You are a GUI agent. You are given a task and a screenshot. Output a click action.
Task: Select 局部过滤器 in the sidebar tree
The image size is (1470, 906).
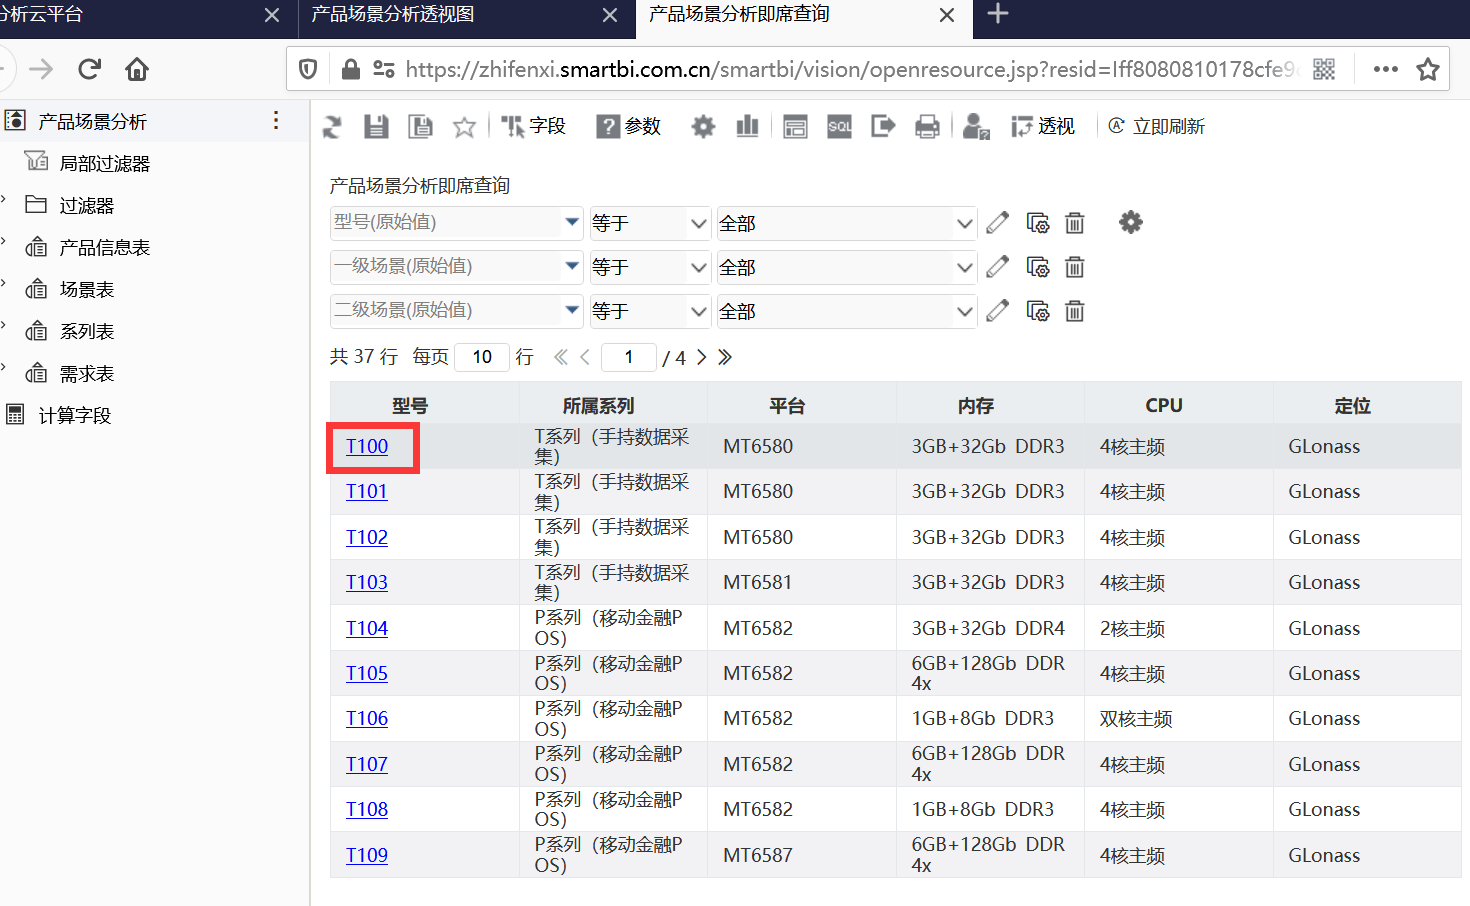click(x=104, y=163)
